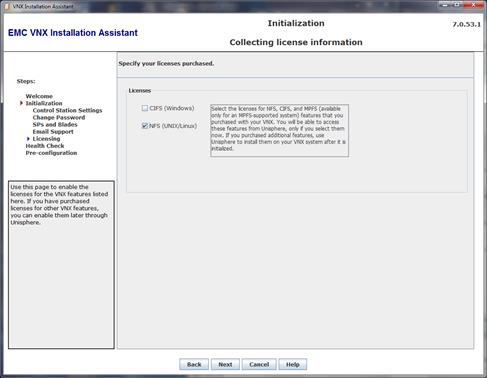Click the sidebar help text panel
Image resolution: width=487 pixels, height=378 pixels.
[x=61, y=265]
